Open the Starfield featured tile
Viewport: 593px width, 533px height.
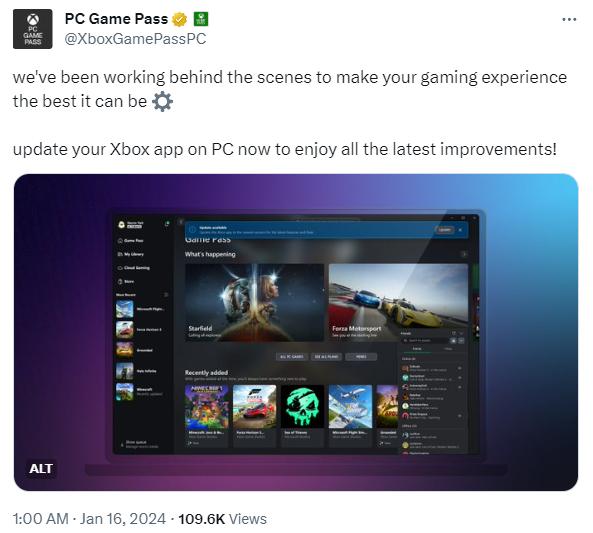coord(255,303)
